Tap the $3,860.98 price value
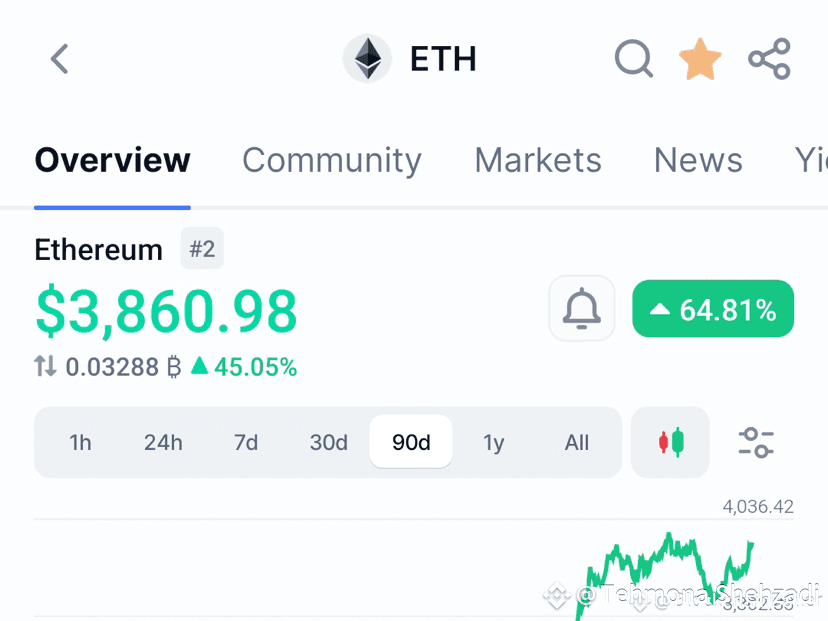 166,312
